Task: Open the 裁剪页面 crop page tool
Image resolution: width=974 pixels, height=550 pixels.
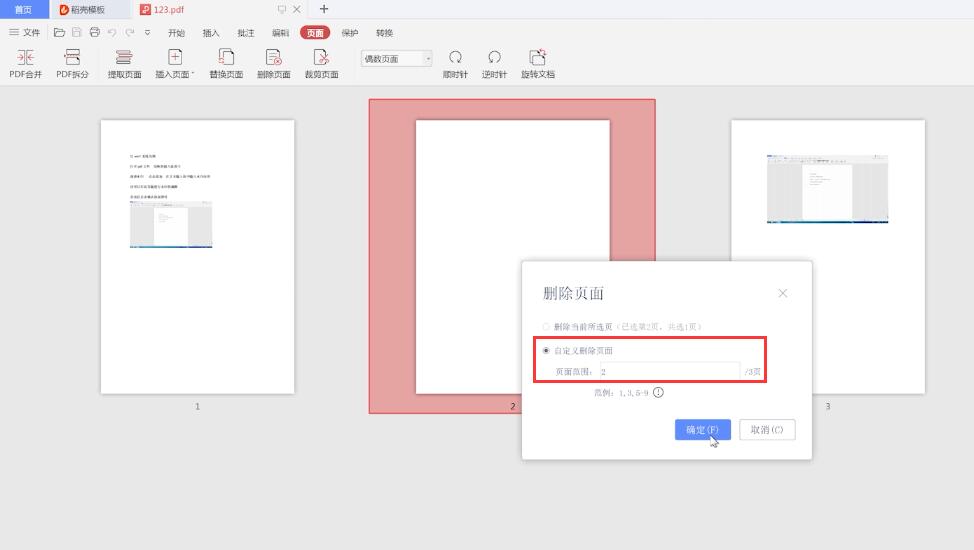Action: tap(321, 63)
